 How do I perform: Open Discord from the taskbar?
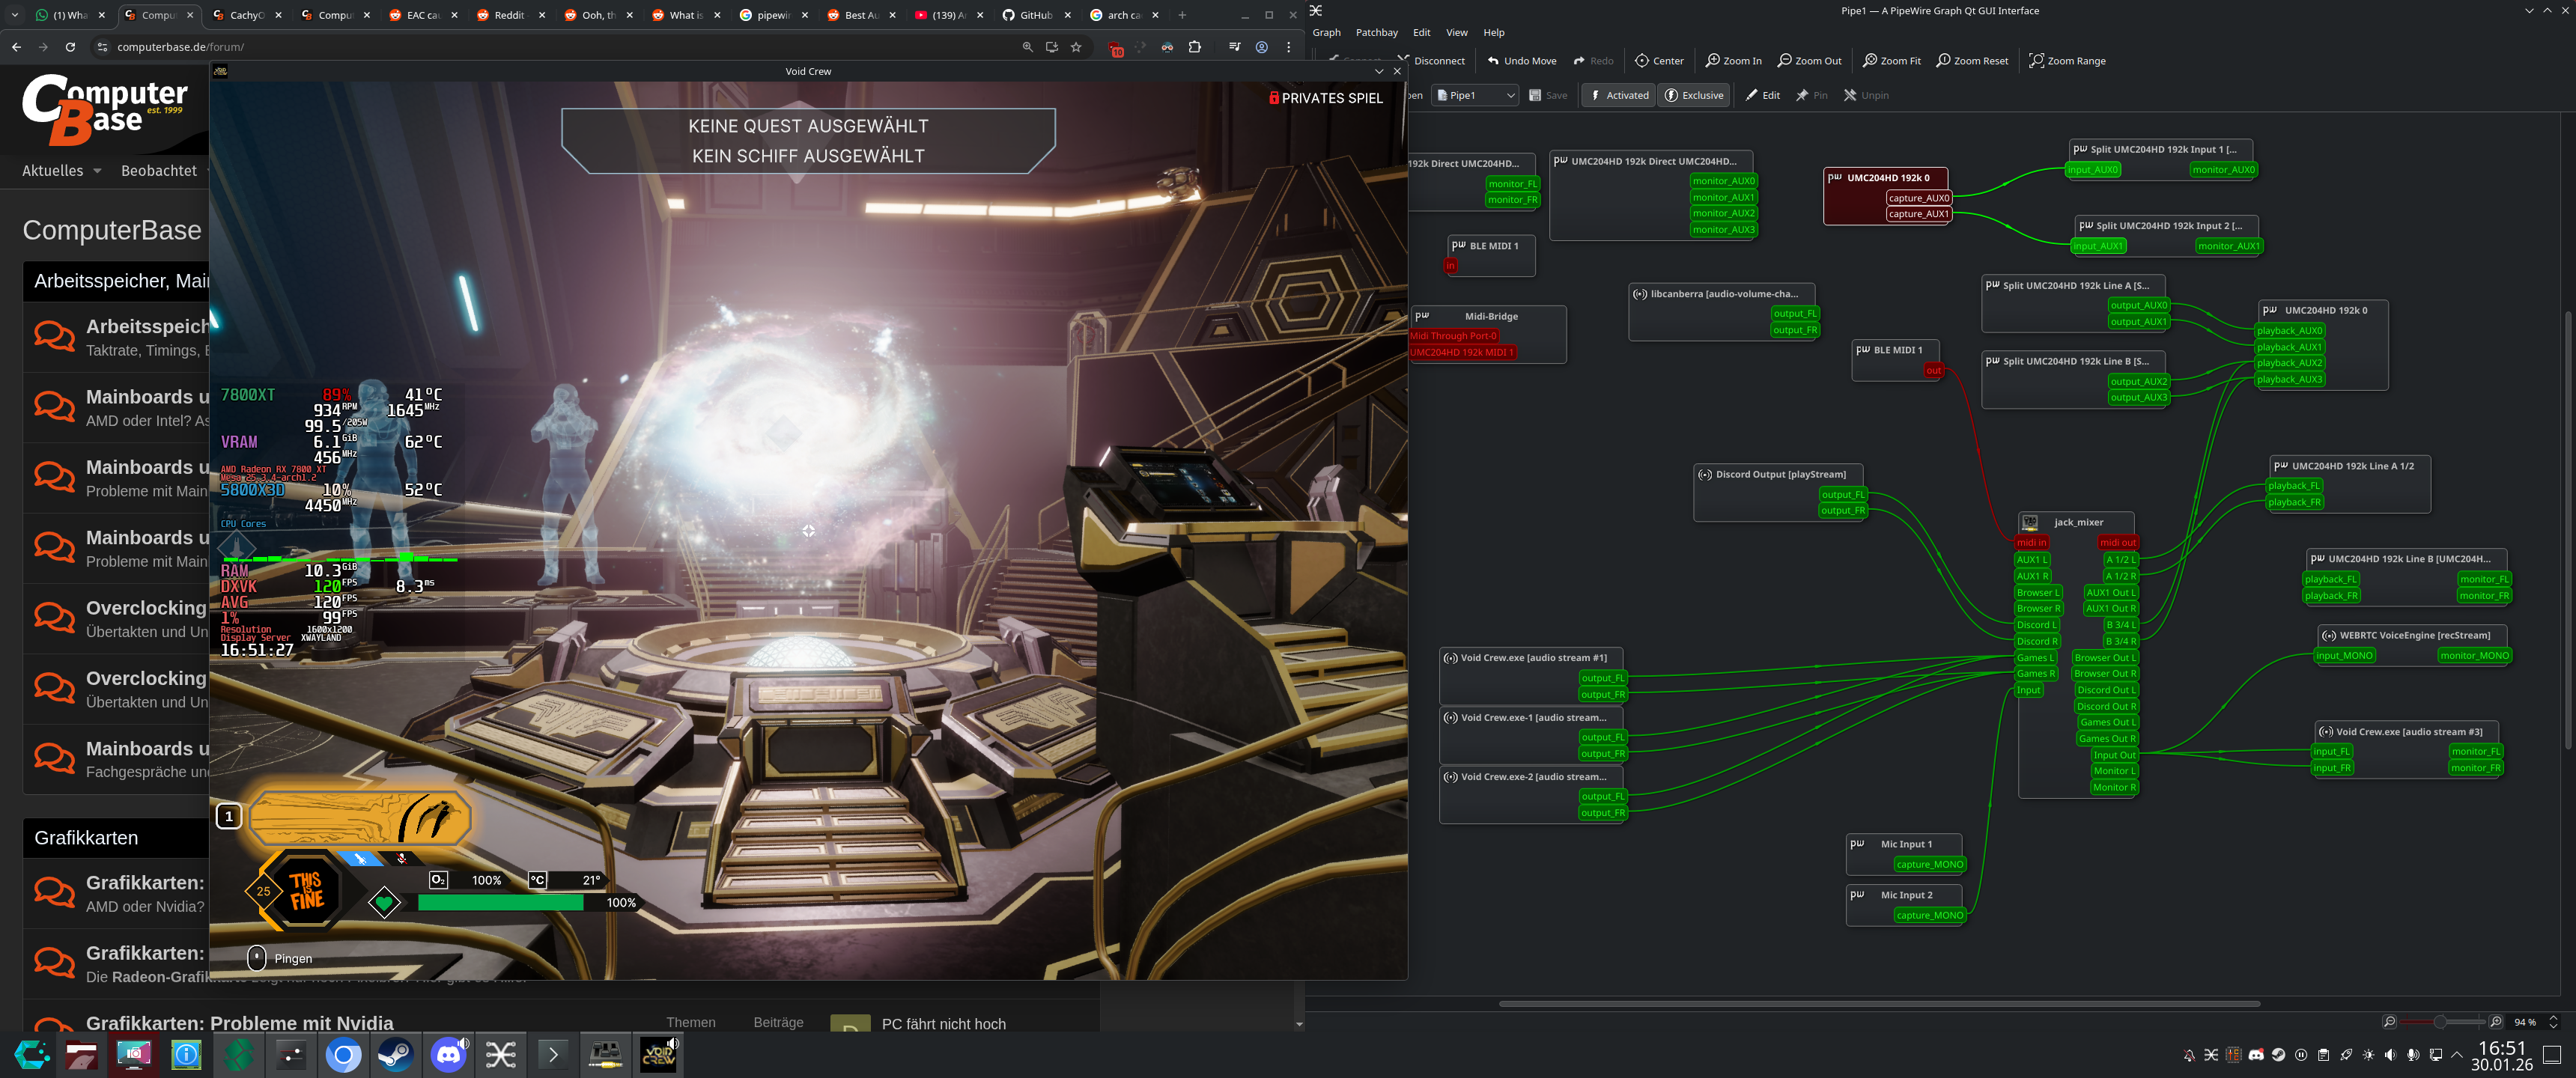449,1054
